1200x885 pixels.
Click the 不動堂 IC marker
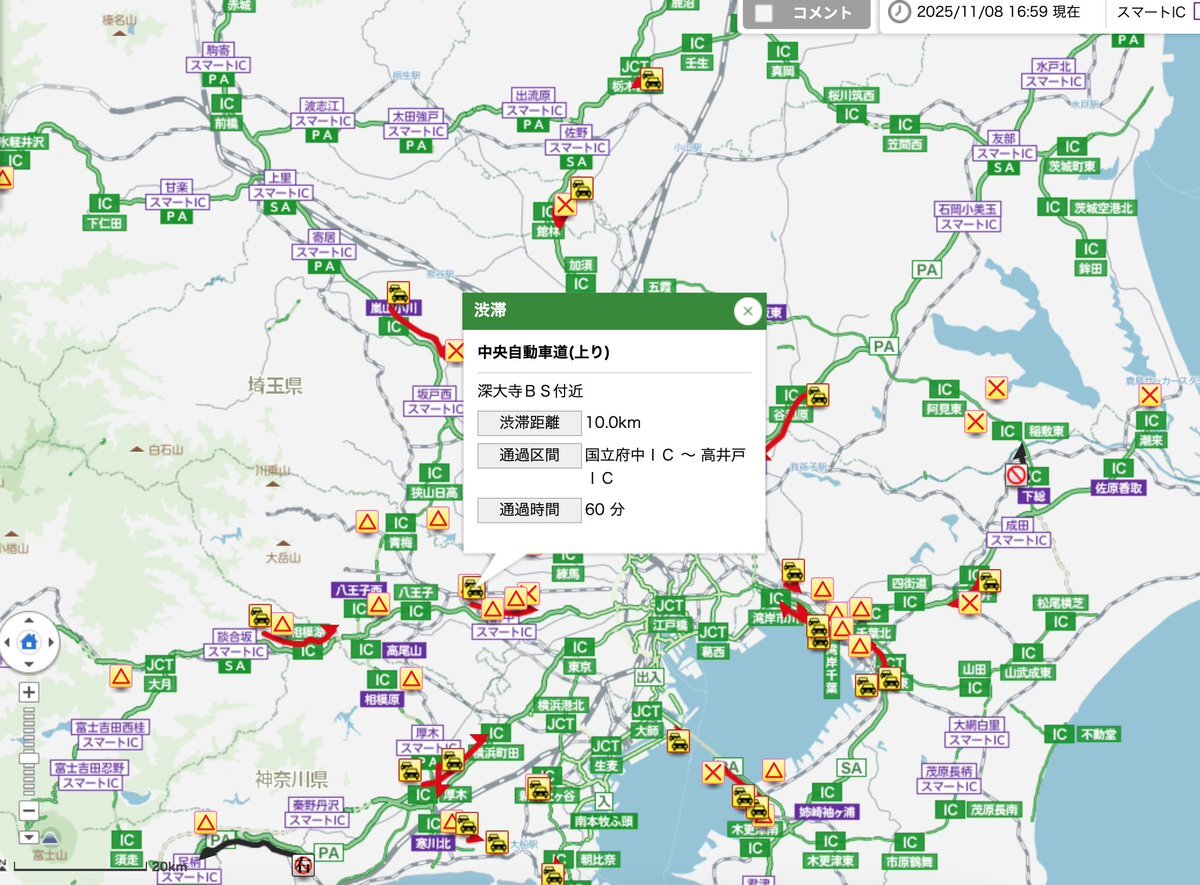pos(1081,735)
